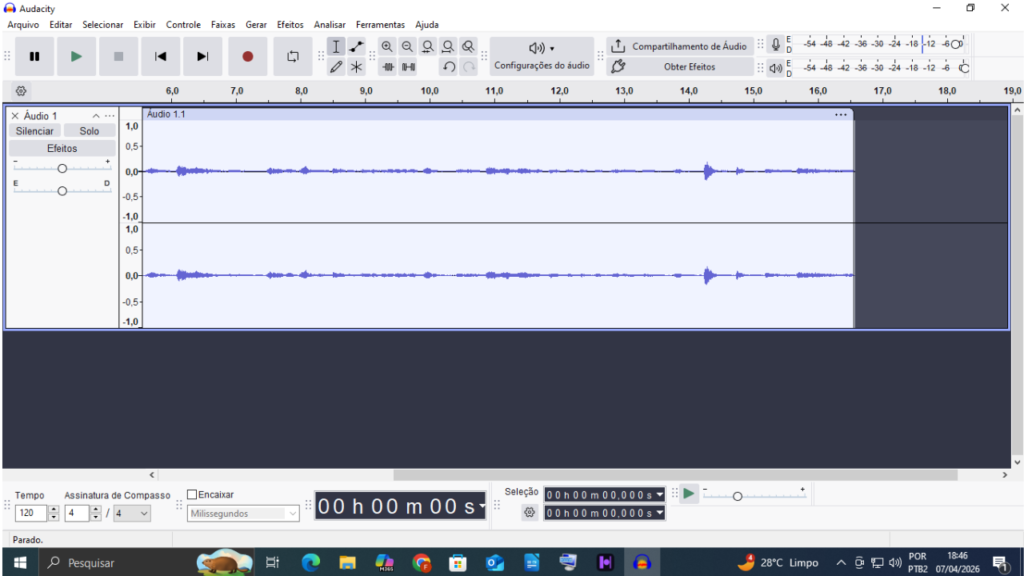Activate the Multi-tool

pyautogui.click(x=356, y=67)
